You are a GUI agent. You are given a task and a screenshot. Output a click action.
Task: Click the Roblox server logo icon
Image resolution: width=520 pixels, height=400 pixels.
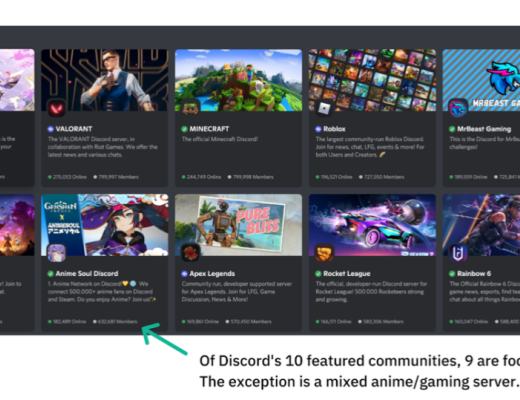(x=324, y=108)
